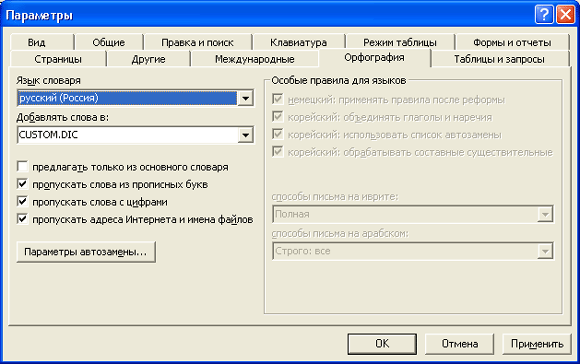
Task: Open the Международные tab
Action: (254, 59)
